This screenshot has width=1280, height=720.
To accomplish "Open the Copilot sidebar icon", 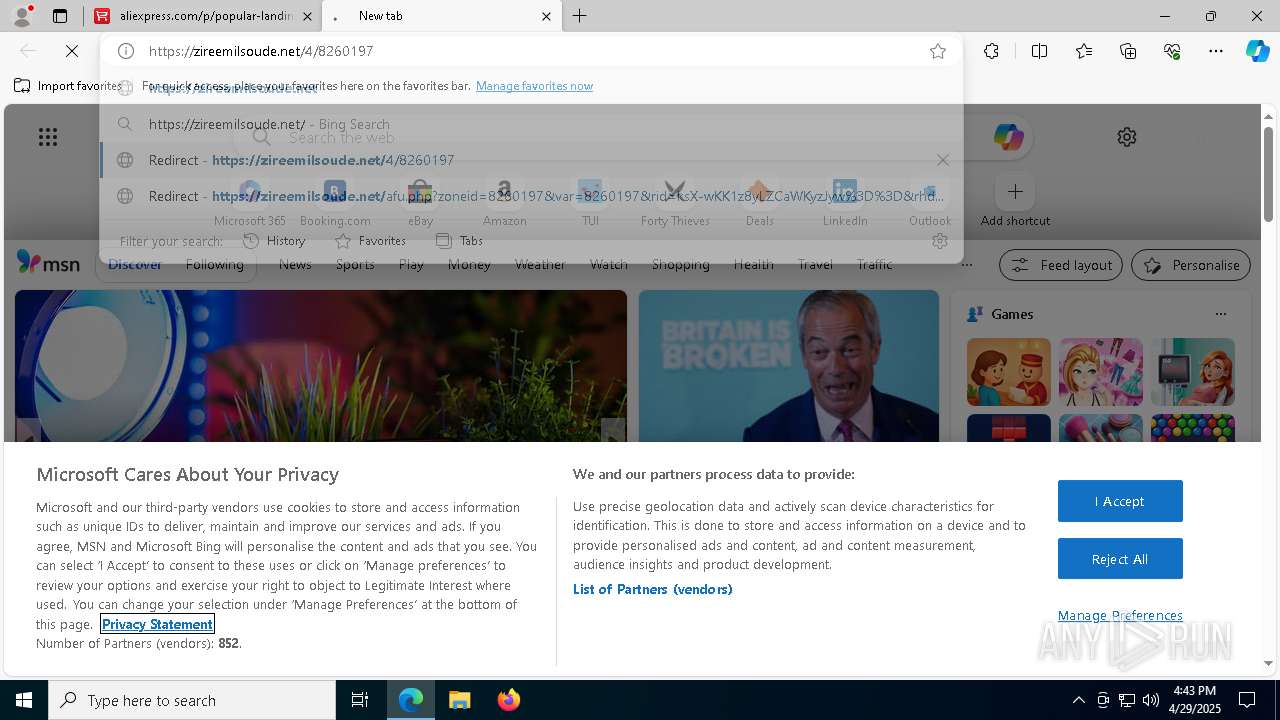I will [x=1257, y=51].
